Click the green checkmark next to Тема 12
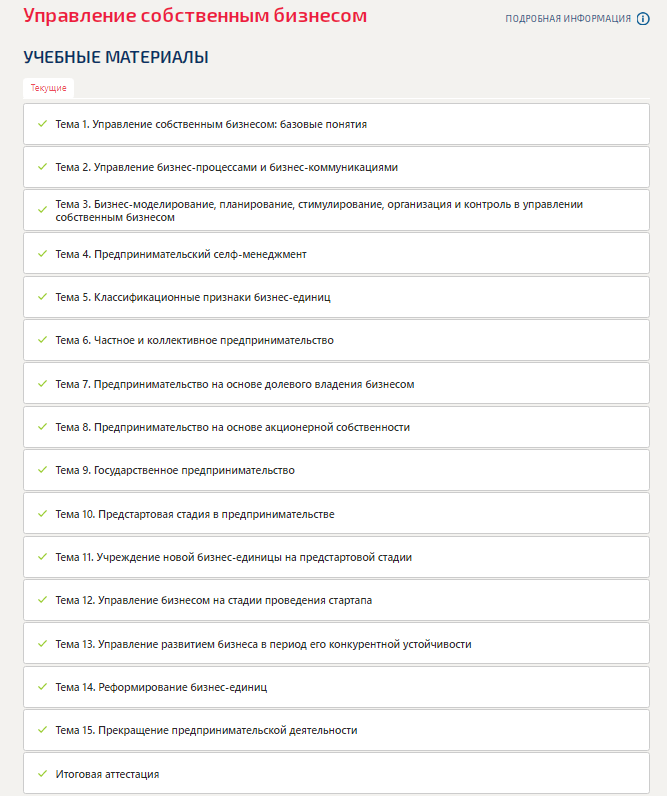The image size is (667, 796). 43,600
